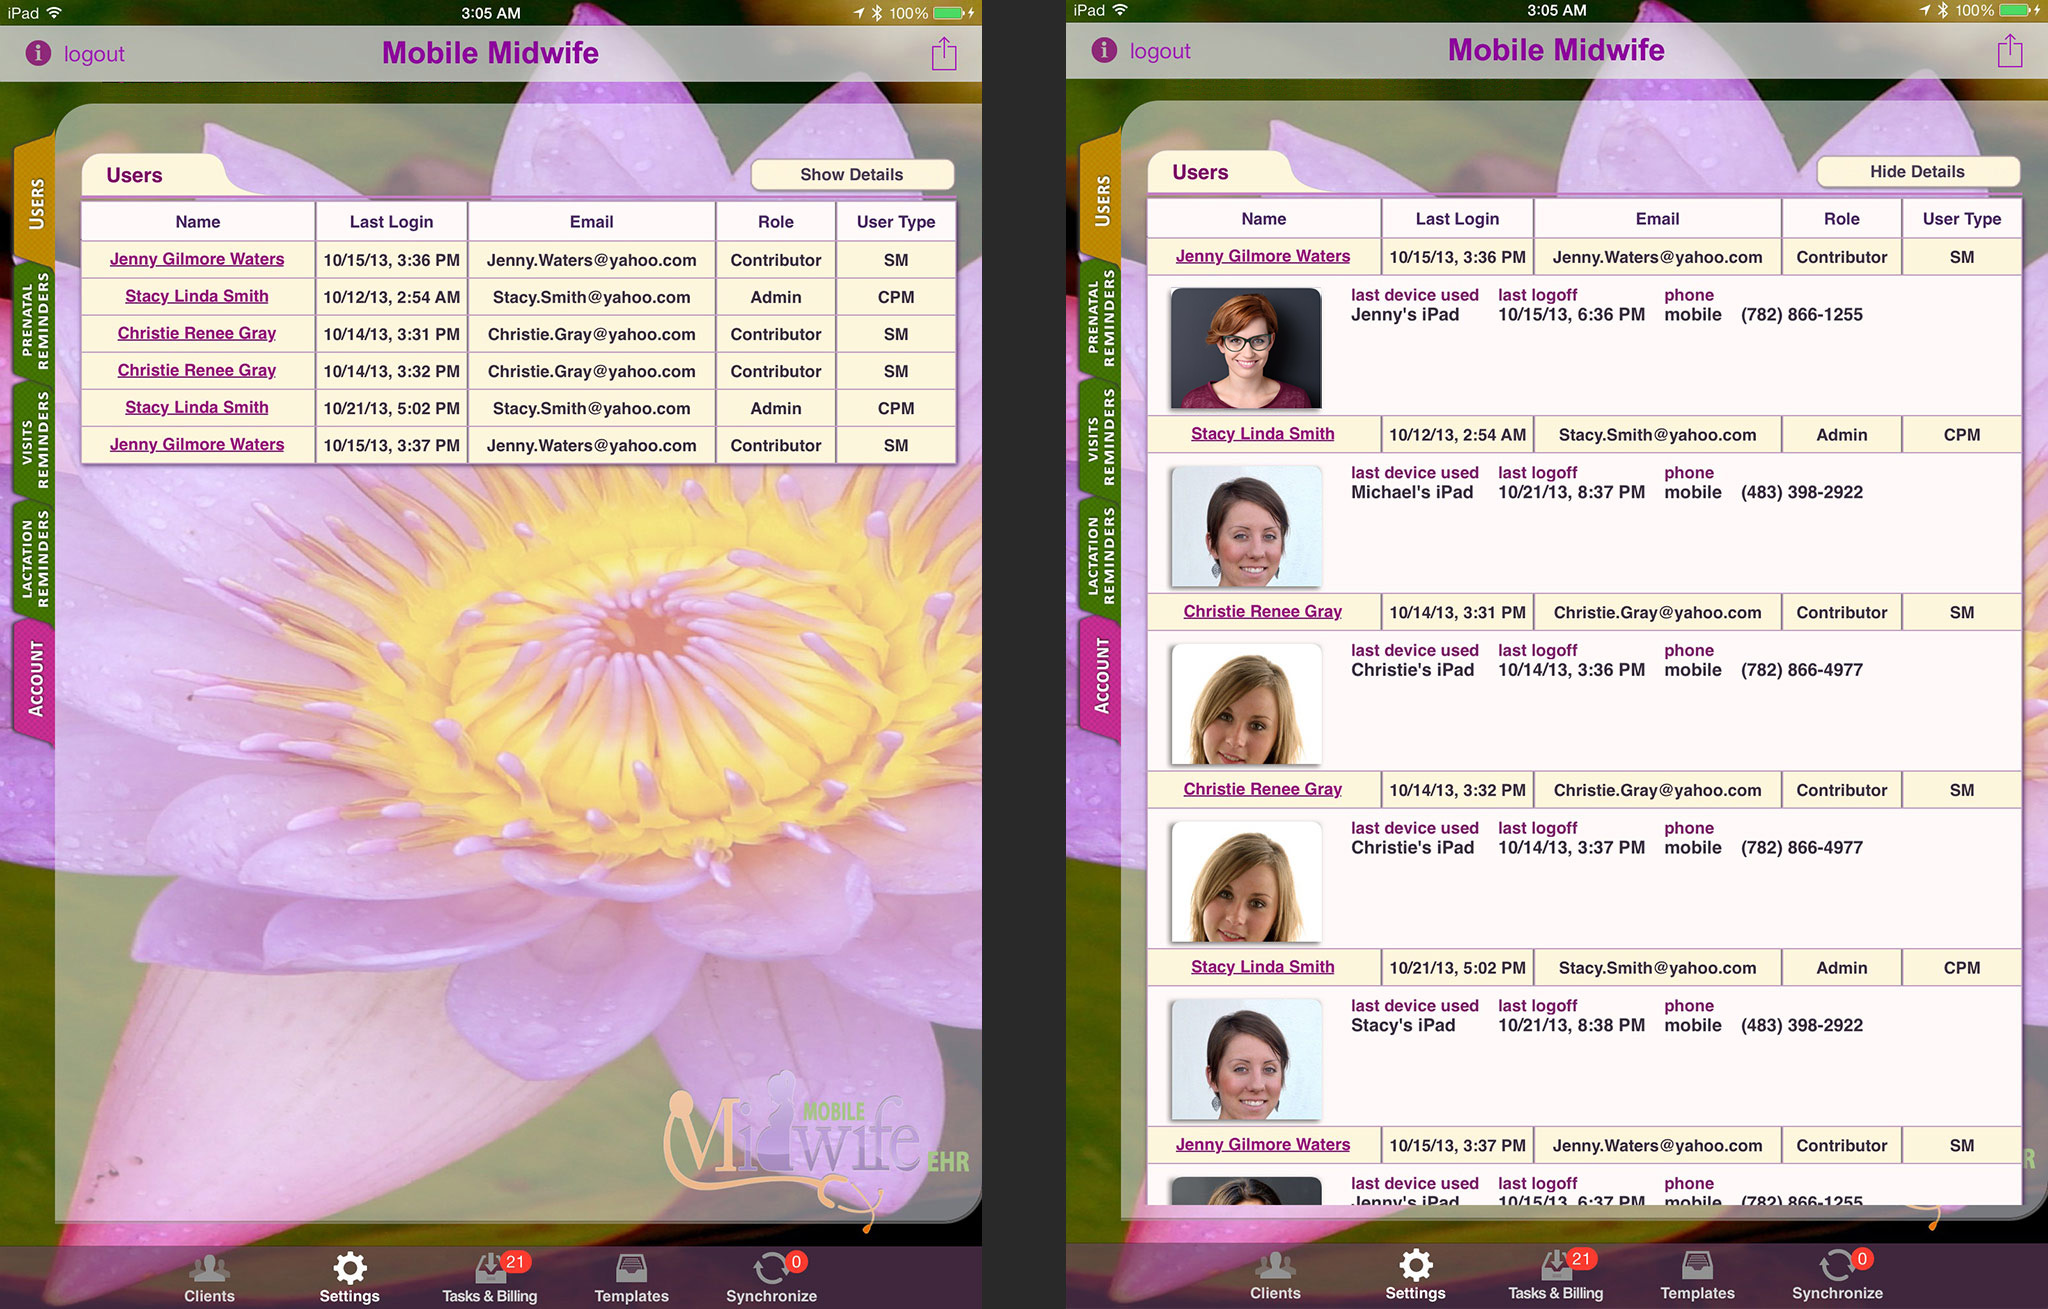This screenshot has width=2048, height=1309.
Task: Select Visits Reminders tab on left iPad screen
Action: (36, 439)
